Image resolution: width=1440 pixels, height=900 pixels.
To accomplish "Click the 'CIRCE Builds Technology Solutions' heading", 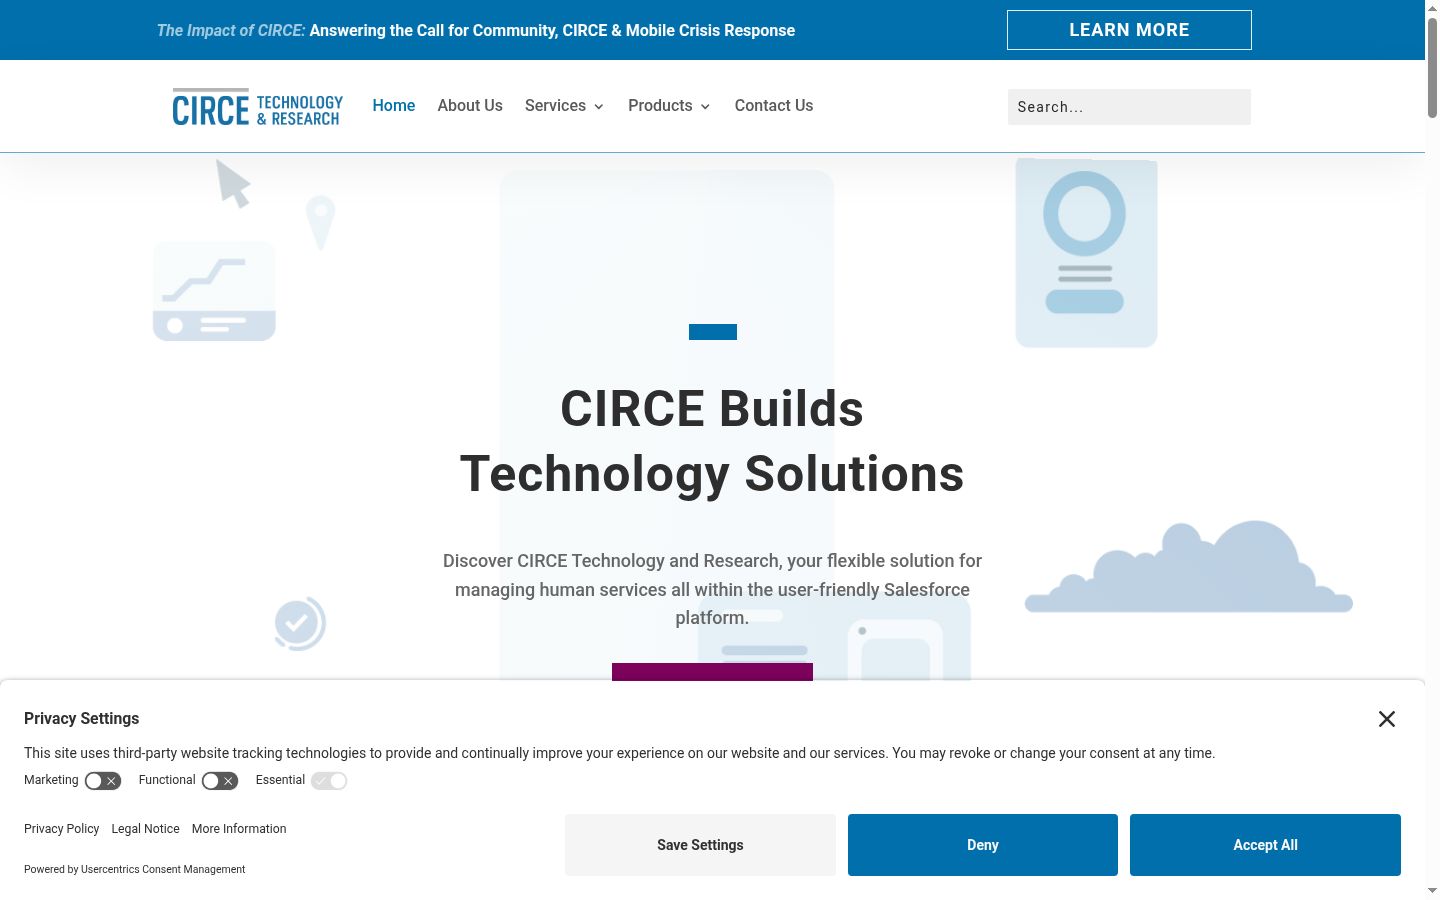I will point(712,441).
